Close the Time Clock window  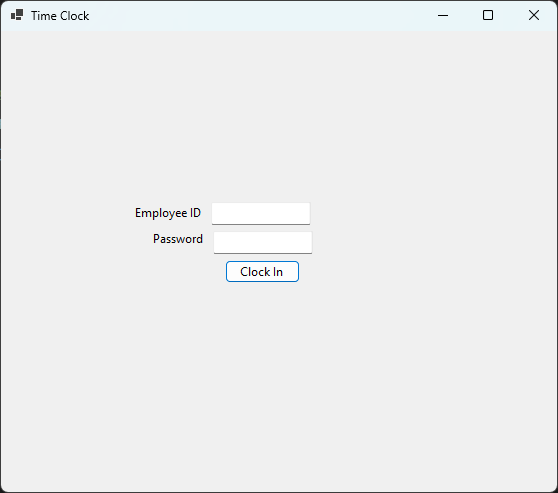[534, 15]
